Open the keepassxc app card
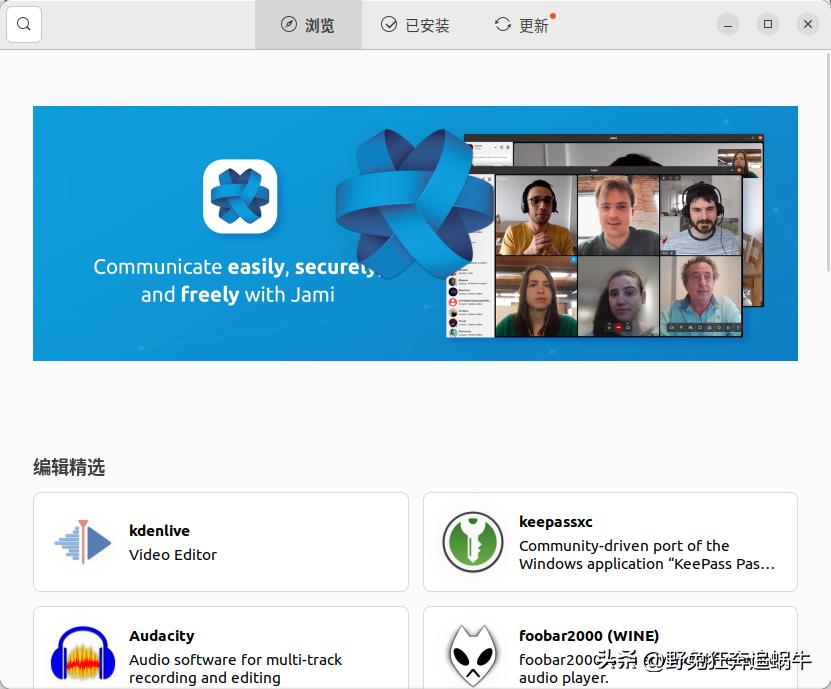The width and height of the screenshot is (831, 689). (611, 542)
